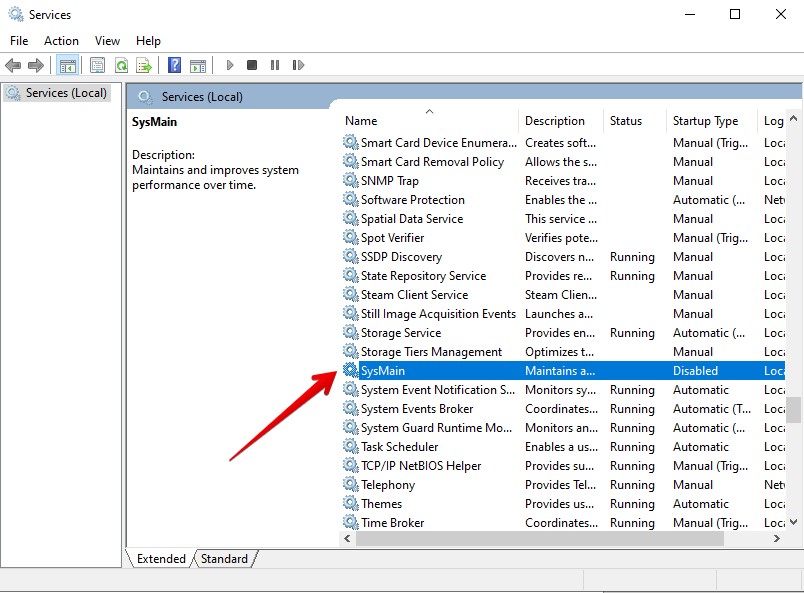Click the gear icon beside Themes
The height and width of the screenshot is (593, 804).
pos(351,503)
